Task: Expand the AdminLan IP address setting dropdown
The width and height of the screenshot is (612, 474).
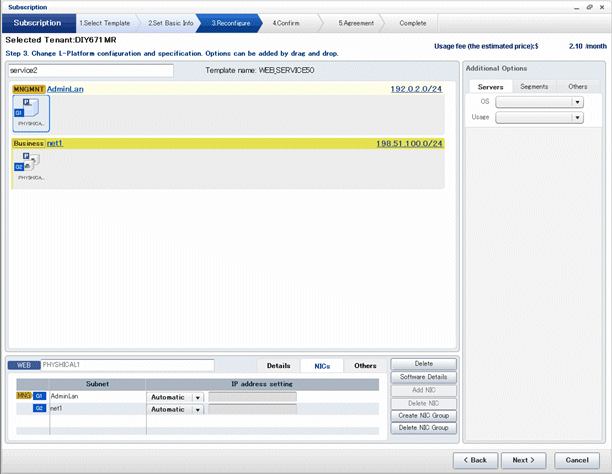Action: click(x=198, y=396)
